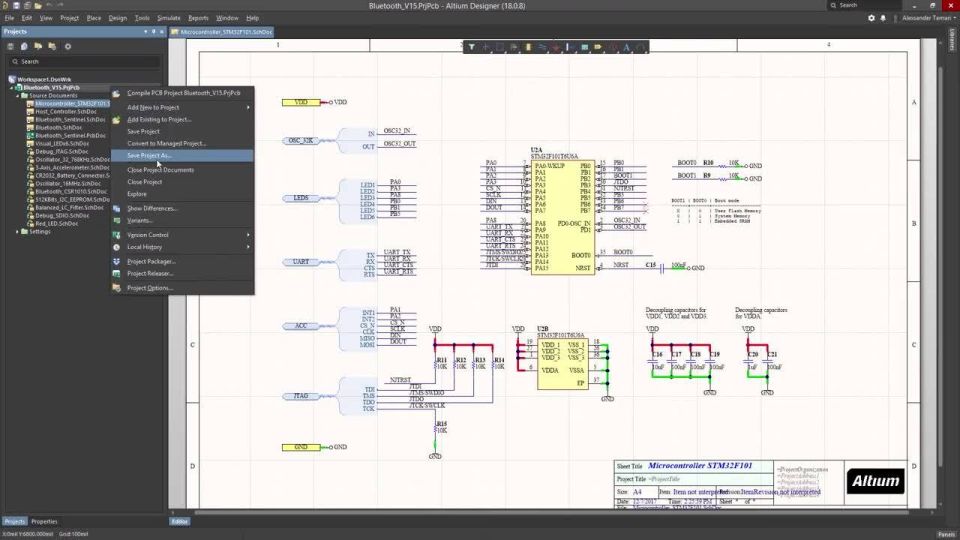Expand Local History submenu
Viewport: 960px width, 540px height.
182,247
